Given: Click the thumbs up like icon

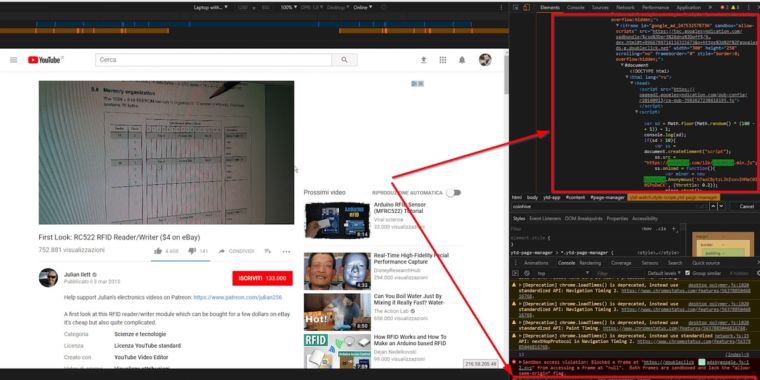Looking at the screenshot, I should [158, 251].
